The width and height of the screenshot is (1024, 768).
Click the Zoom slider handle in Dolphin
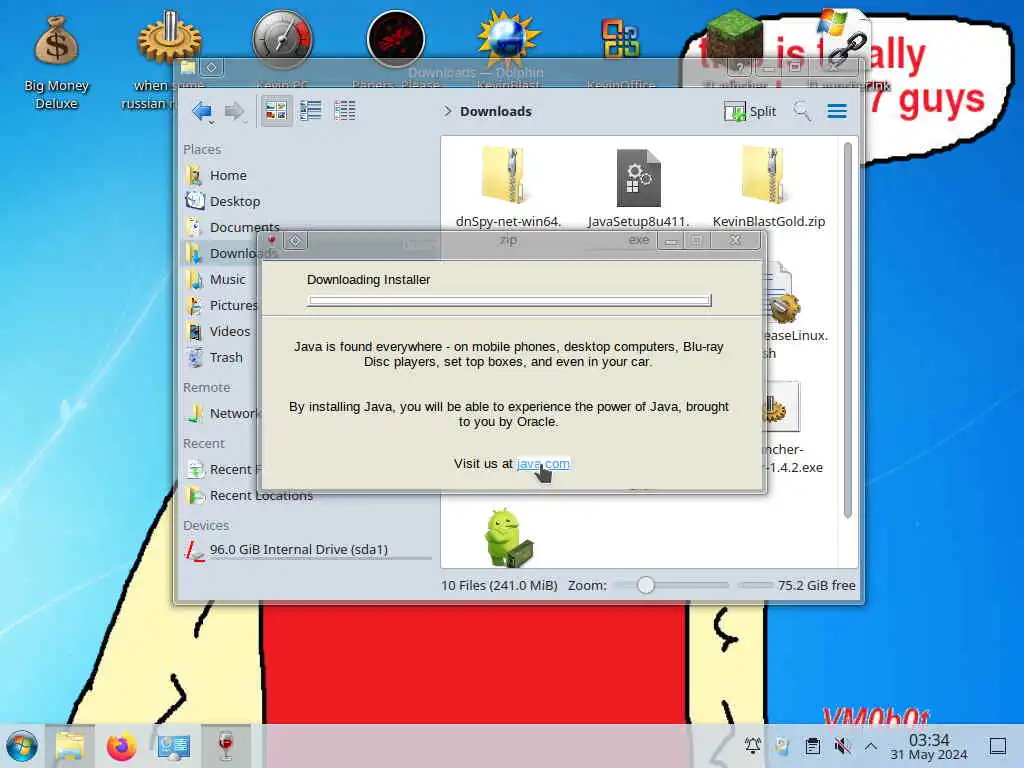(x=645, y=585)
